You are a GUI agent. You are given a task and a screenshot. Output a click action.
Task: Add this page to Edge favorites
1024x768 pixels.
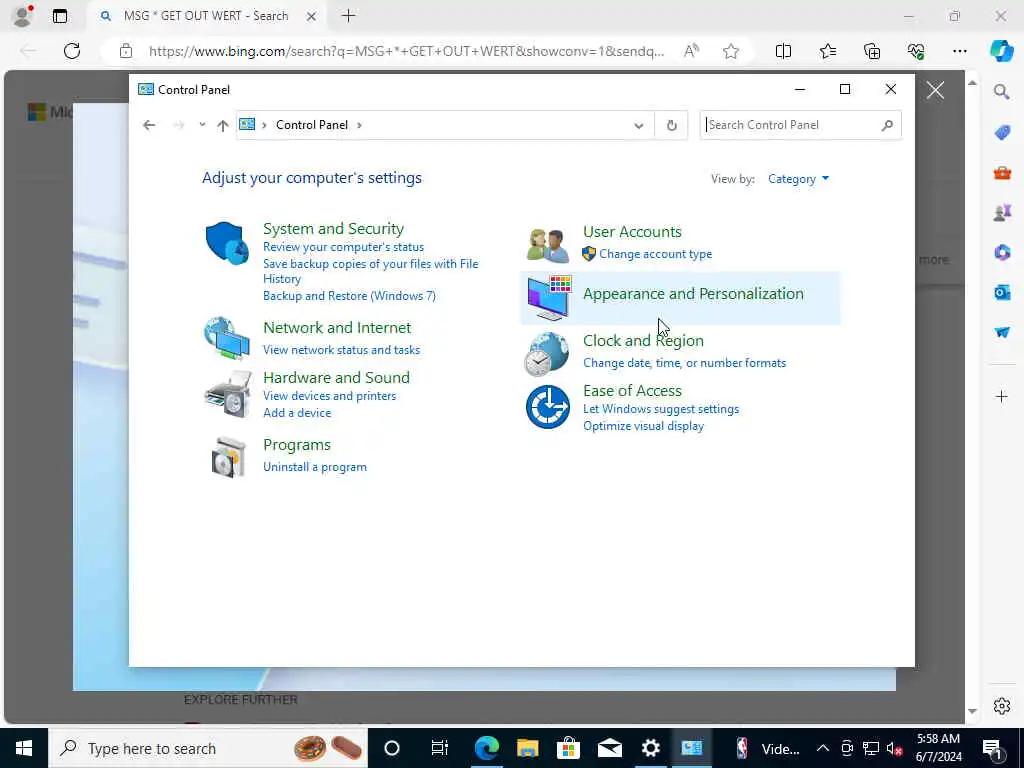pos(731,51)
